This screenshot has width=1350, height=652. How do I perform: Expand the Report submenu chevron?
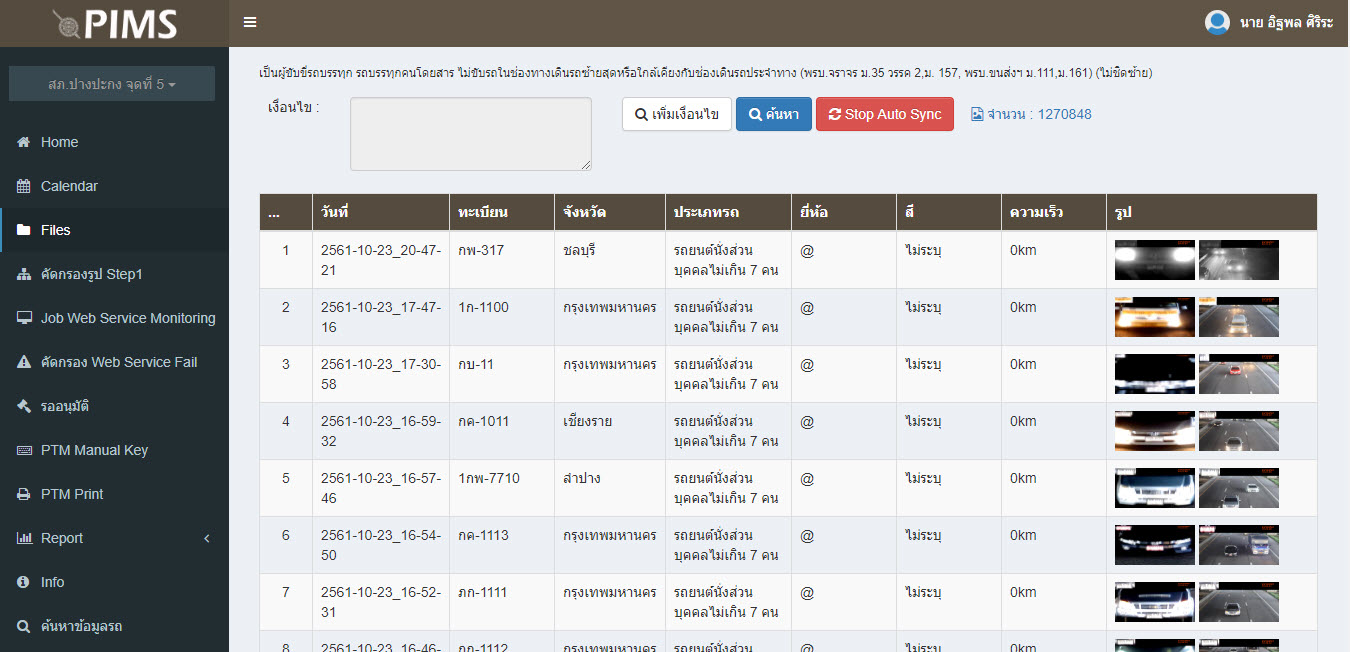pyautogui.click(x=207, y=538)
